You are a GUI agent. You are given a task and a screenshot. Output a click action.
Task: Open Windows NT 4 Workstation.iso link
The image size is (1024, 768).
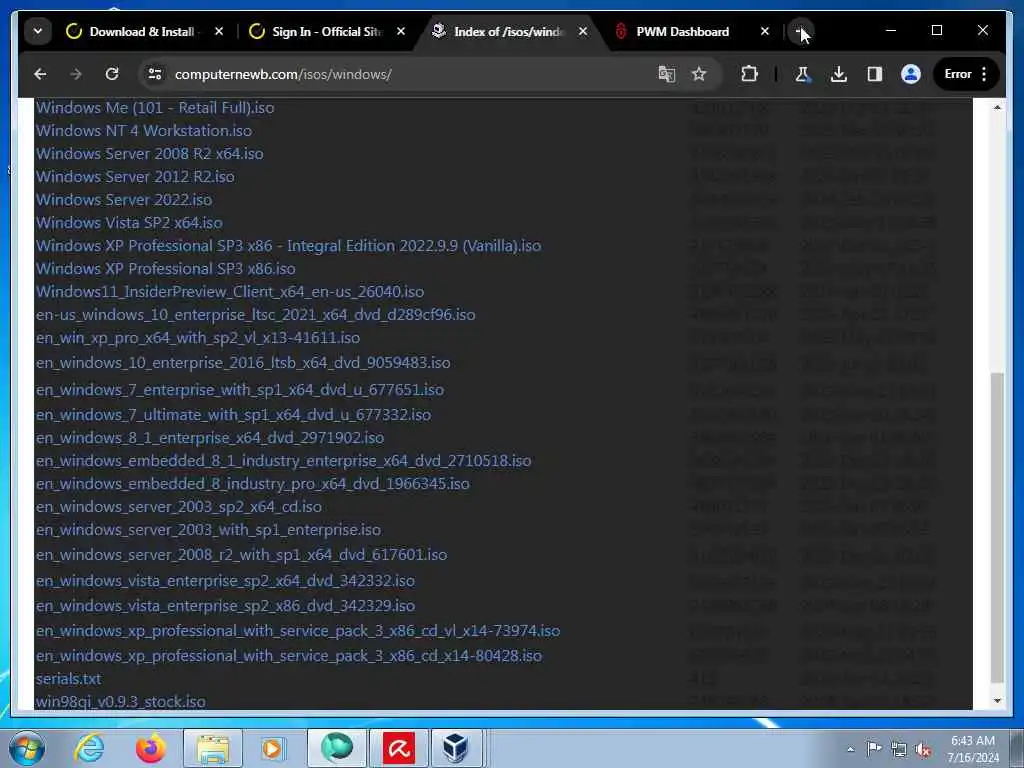(x=144, y=131)
